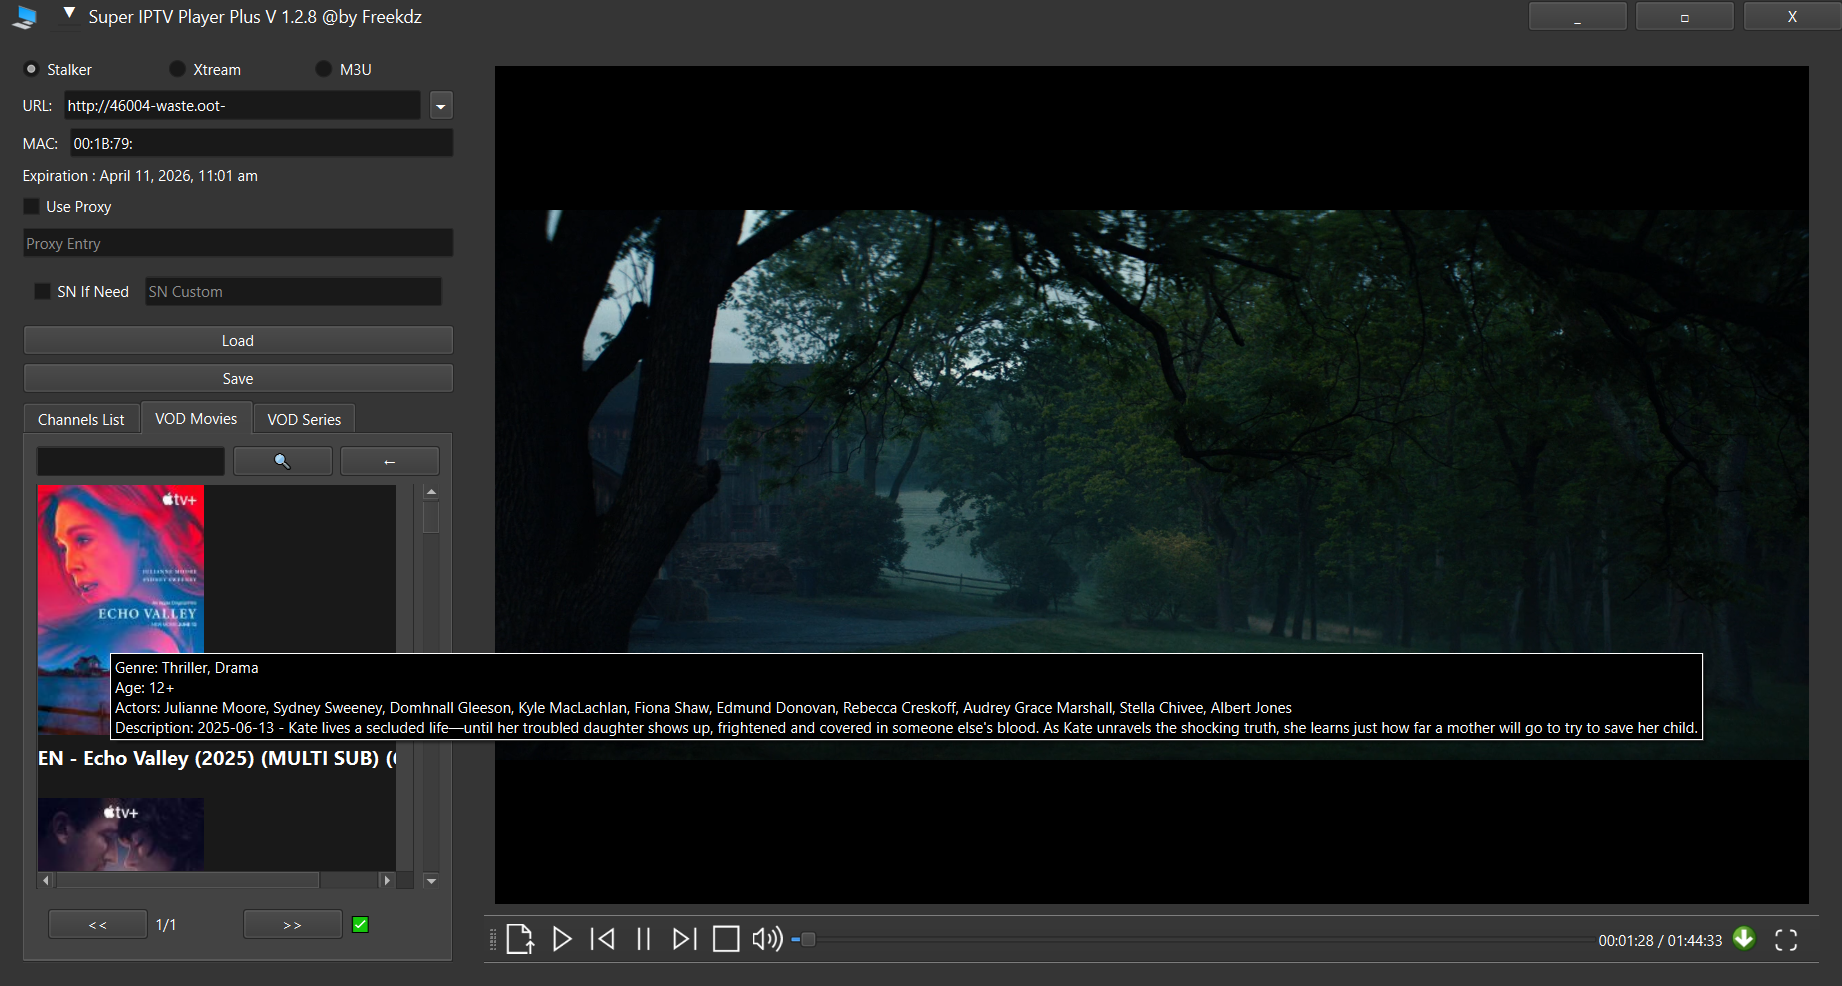
Task: Select the M3U radio option
Action: click(324, 69)
